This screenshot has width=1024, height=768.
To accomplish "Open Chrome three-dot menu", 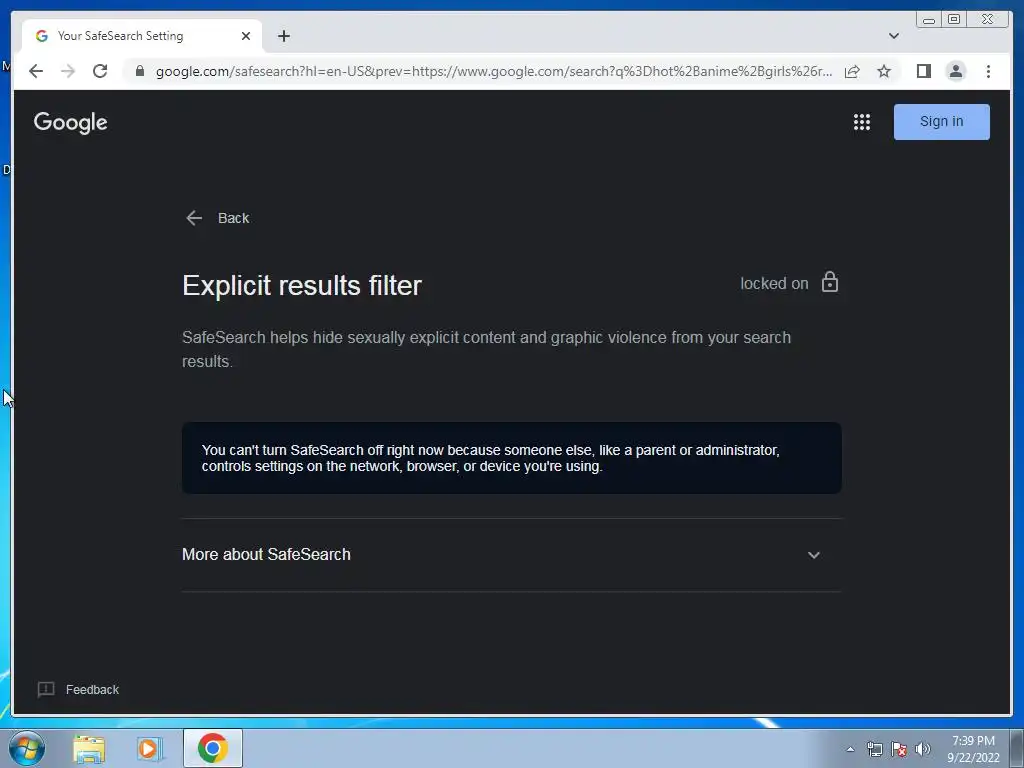I will point(988,71).
